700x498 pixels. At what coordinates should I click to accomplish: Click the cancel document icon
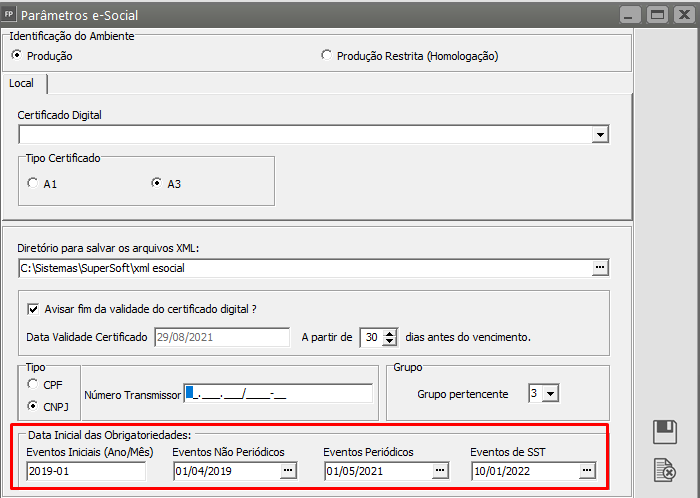(665, 468)
